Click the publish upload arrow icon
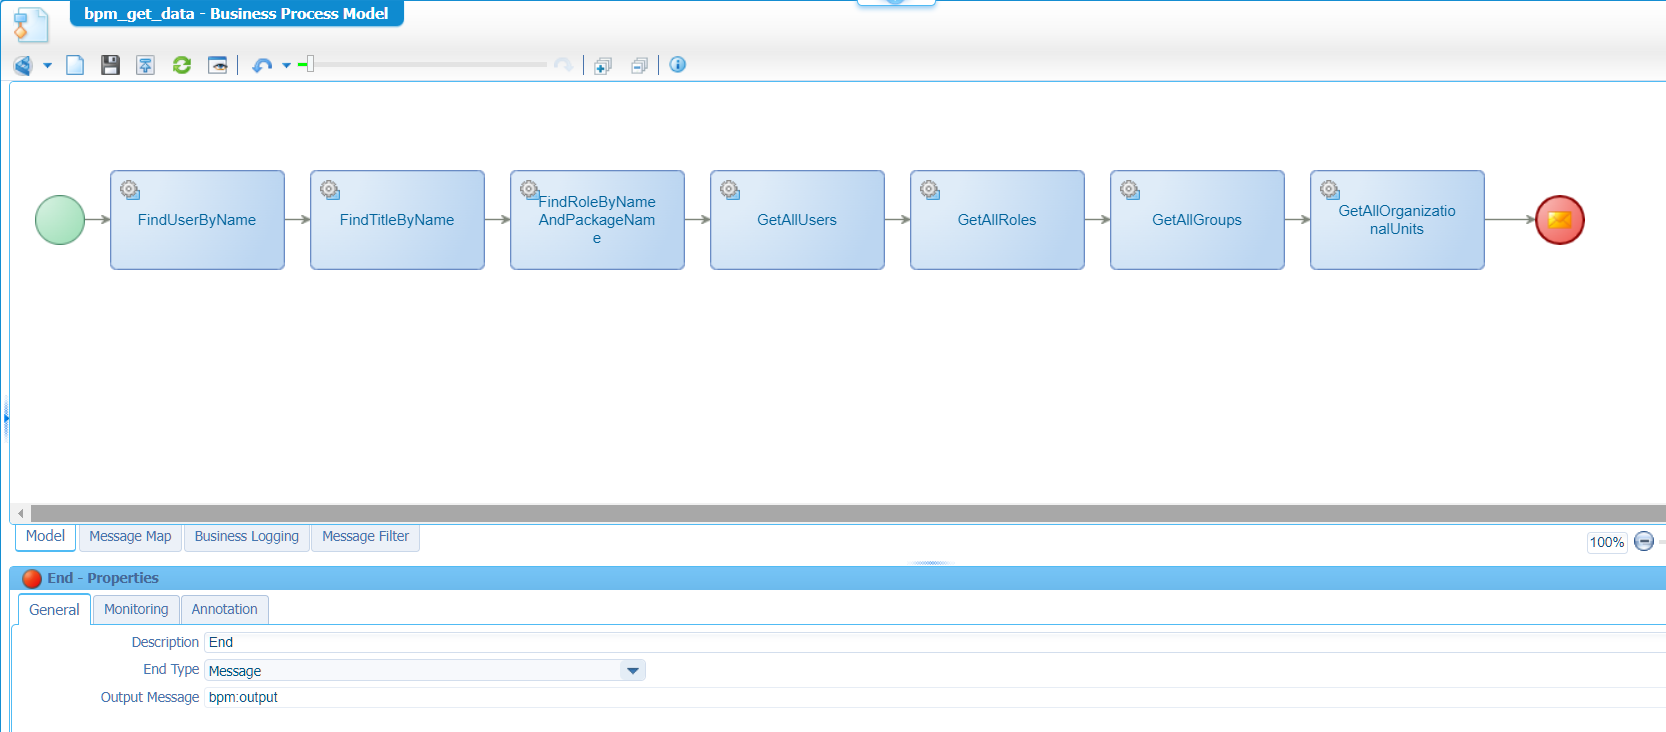Screen dimensions: 1666x732 (x=146, y=65)
